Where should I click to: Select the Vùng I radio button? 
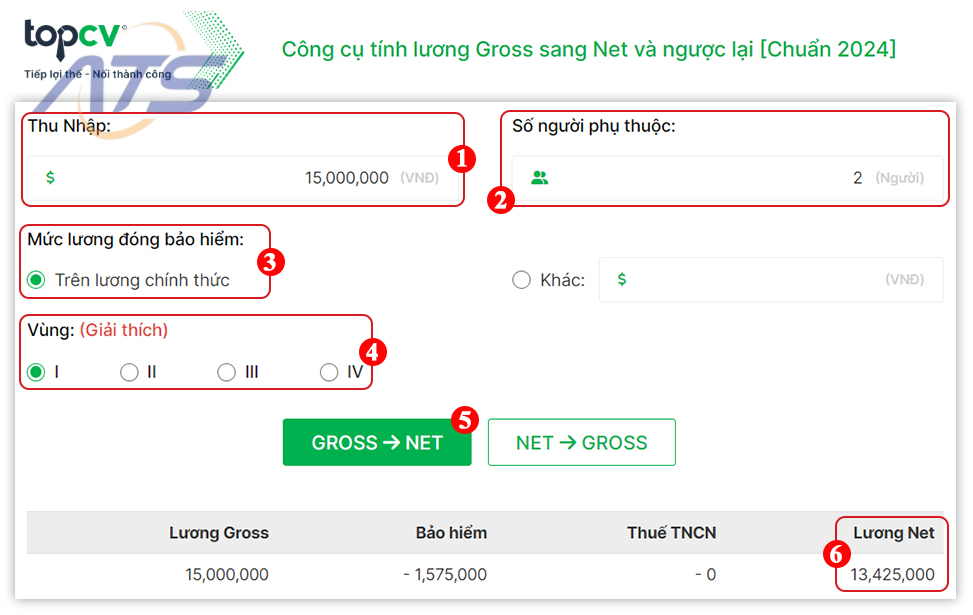point(36,371)
